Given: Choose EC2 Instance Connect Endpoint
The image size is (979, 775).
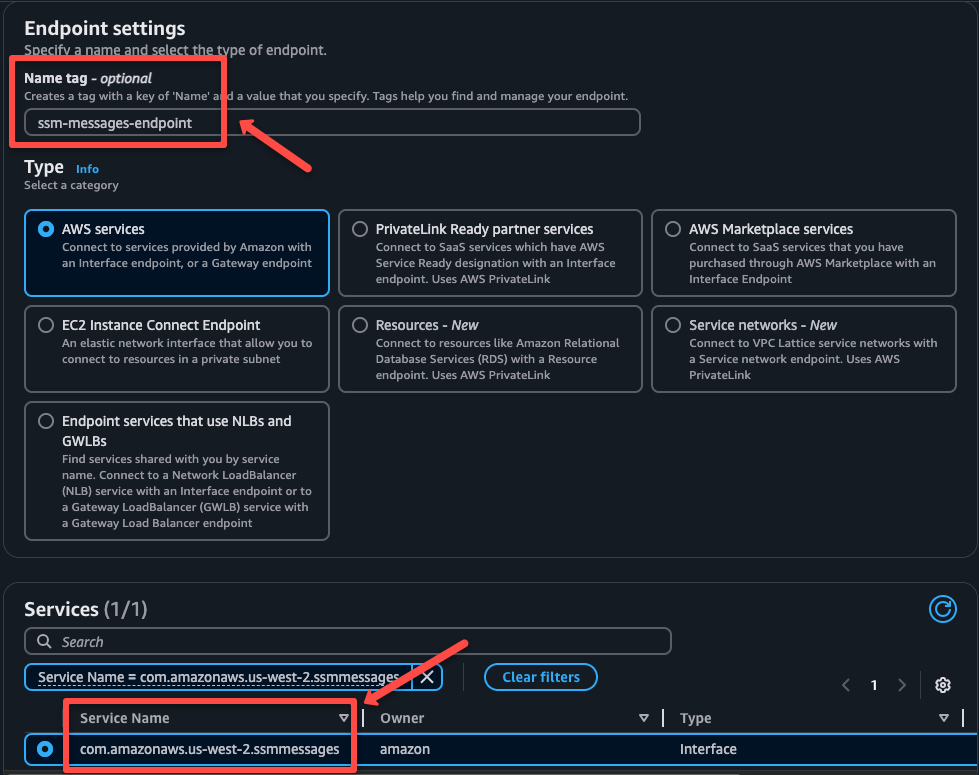Looking at the screenshot, I should click(46, 325).
